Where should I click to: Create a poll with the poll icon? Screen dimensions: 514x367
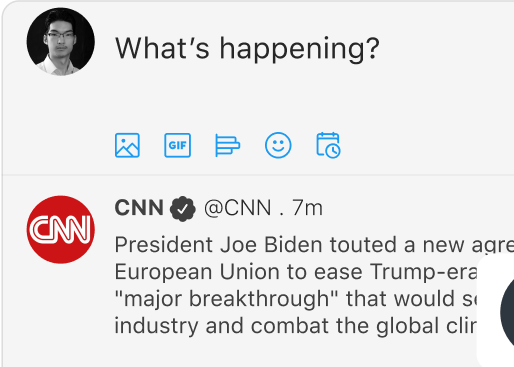(x=228, y=145)
